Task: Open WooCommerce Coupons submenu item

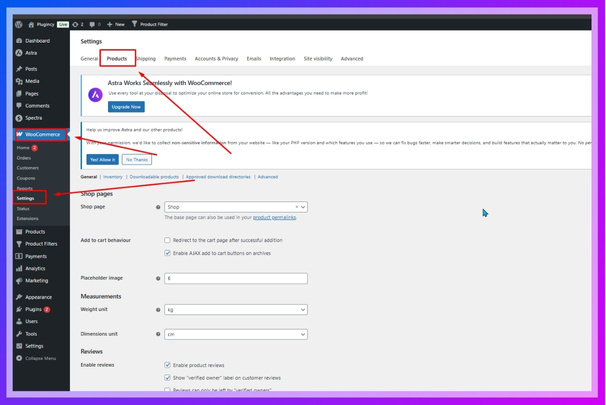Action: 26,178
